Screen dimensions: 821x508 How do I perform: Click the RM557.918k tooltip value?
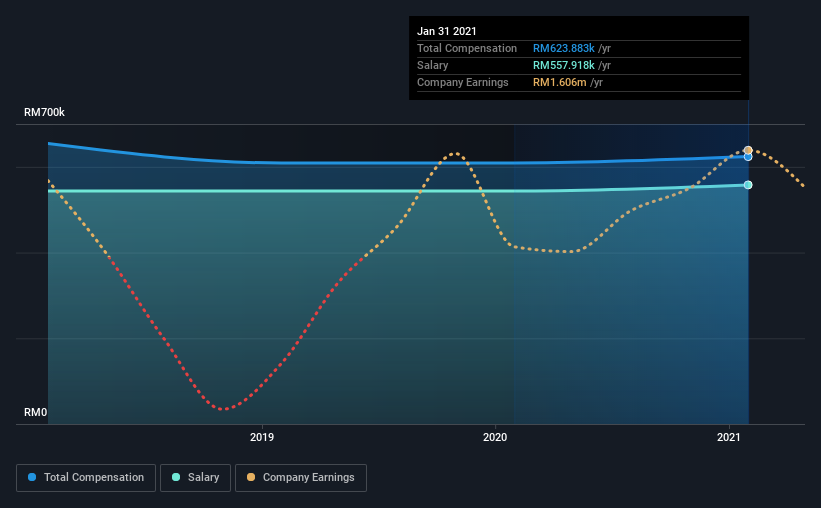(x=563, y=65)
